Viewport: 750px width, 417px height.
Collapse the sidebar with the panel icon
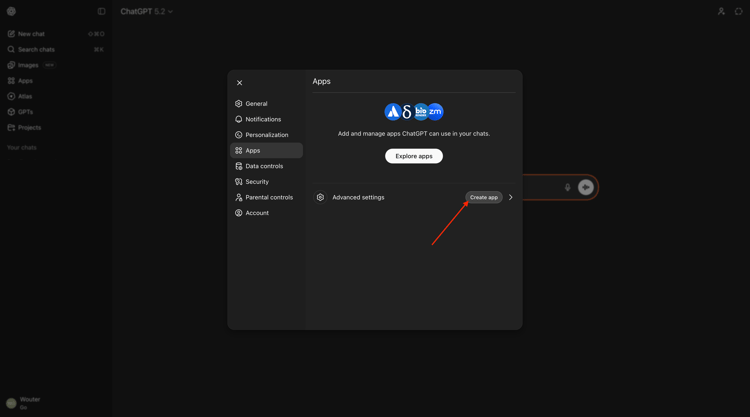(101, 11)
